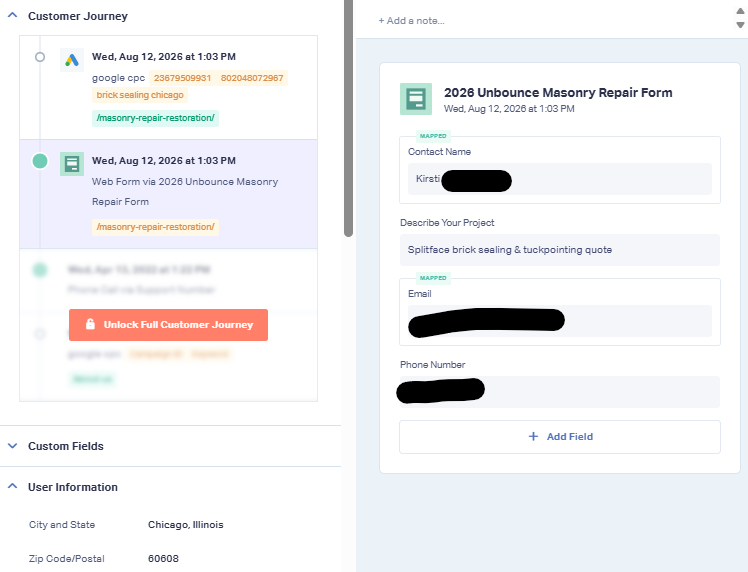Viewport: 748px width, 572px height.
Task: Click the Add Field button
Action: coord(560,437)
